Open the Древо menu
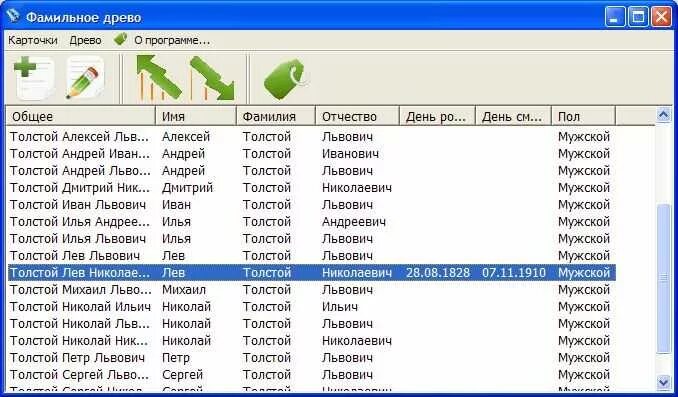 click(85, 40)
